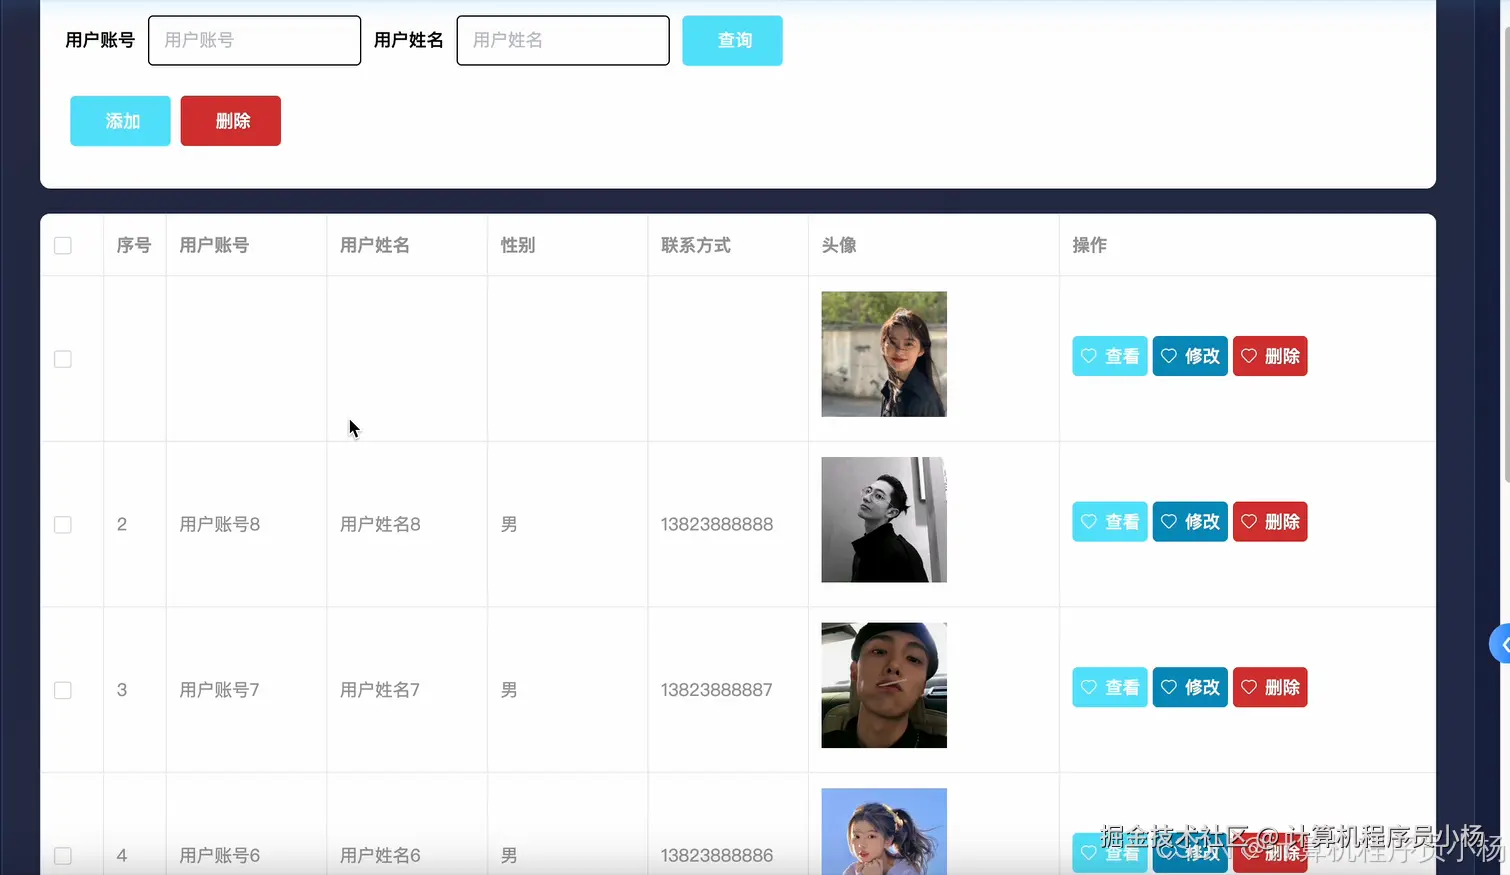Check the checkbox for row 用户账号6
1510x875 pixels.
coord(63,856)
